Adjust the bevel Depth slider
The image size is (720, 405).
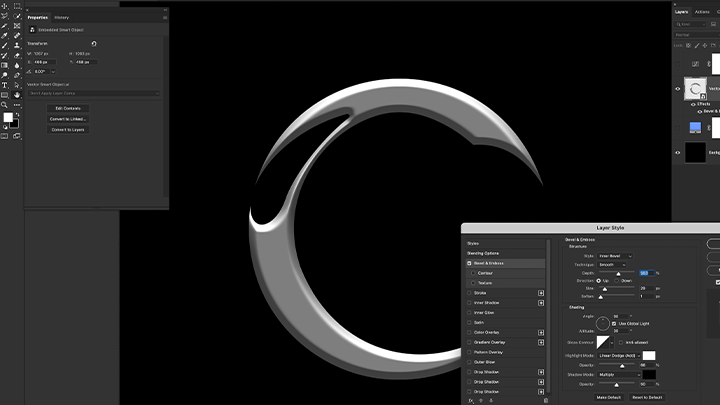(618, 274)
